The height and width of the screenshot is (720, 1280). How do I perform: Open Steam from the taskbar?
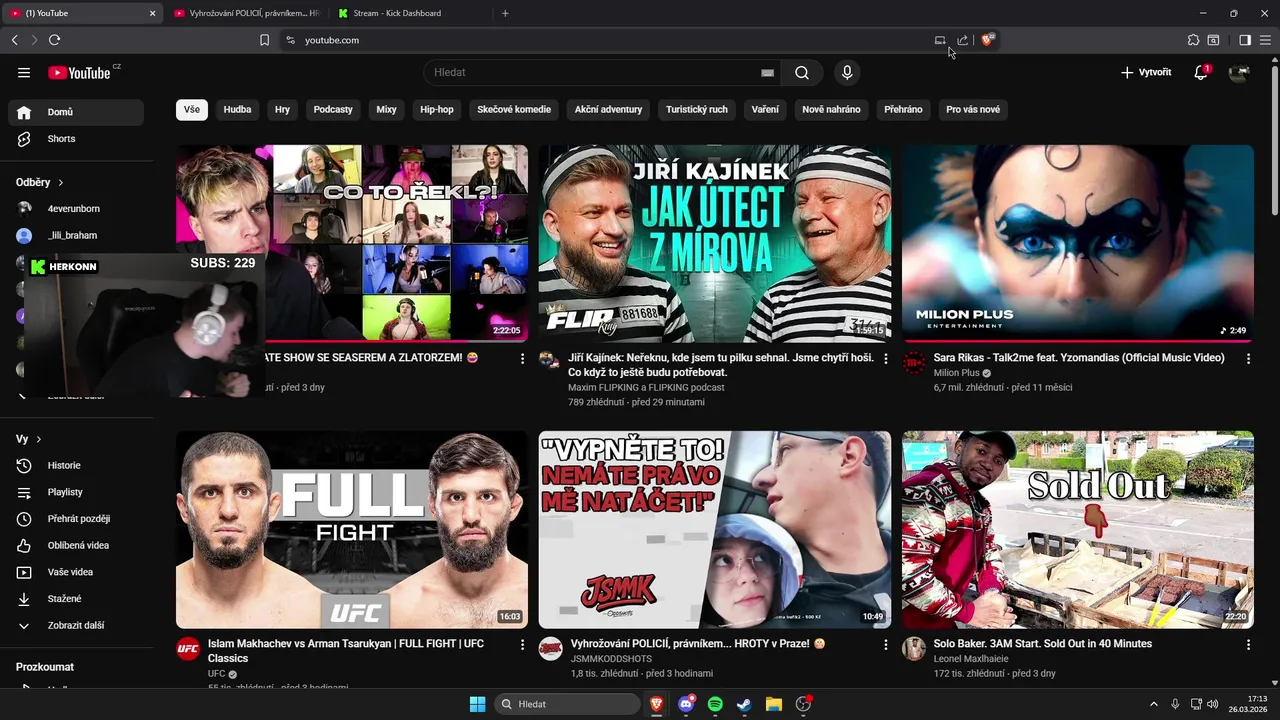744,704
